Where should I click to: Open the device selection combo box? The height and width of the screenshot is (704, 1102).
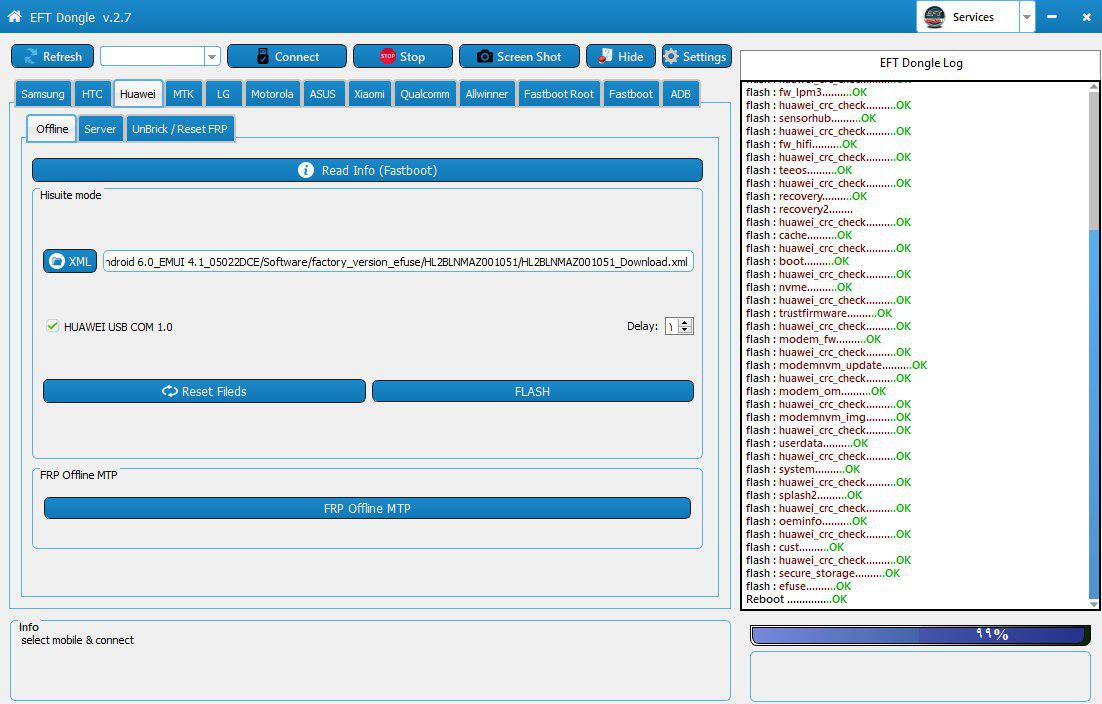coord(160,56)
